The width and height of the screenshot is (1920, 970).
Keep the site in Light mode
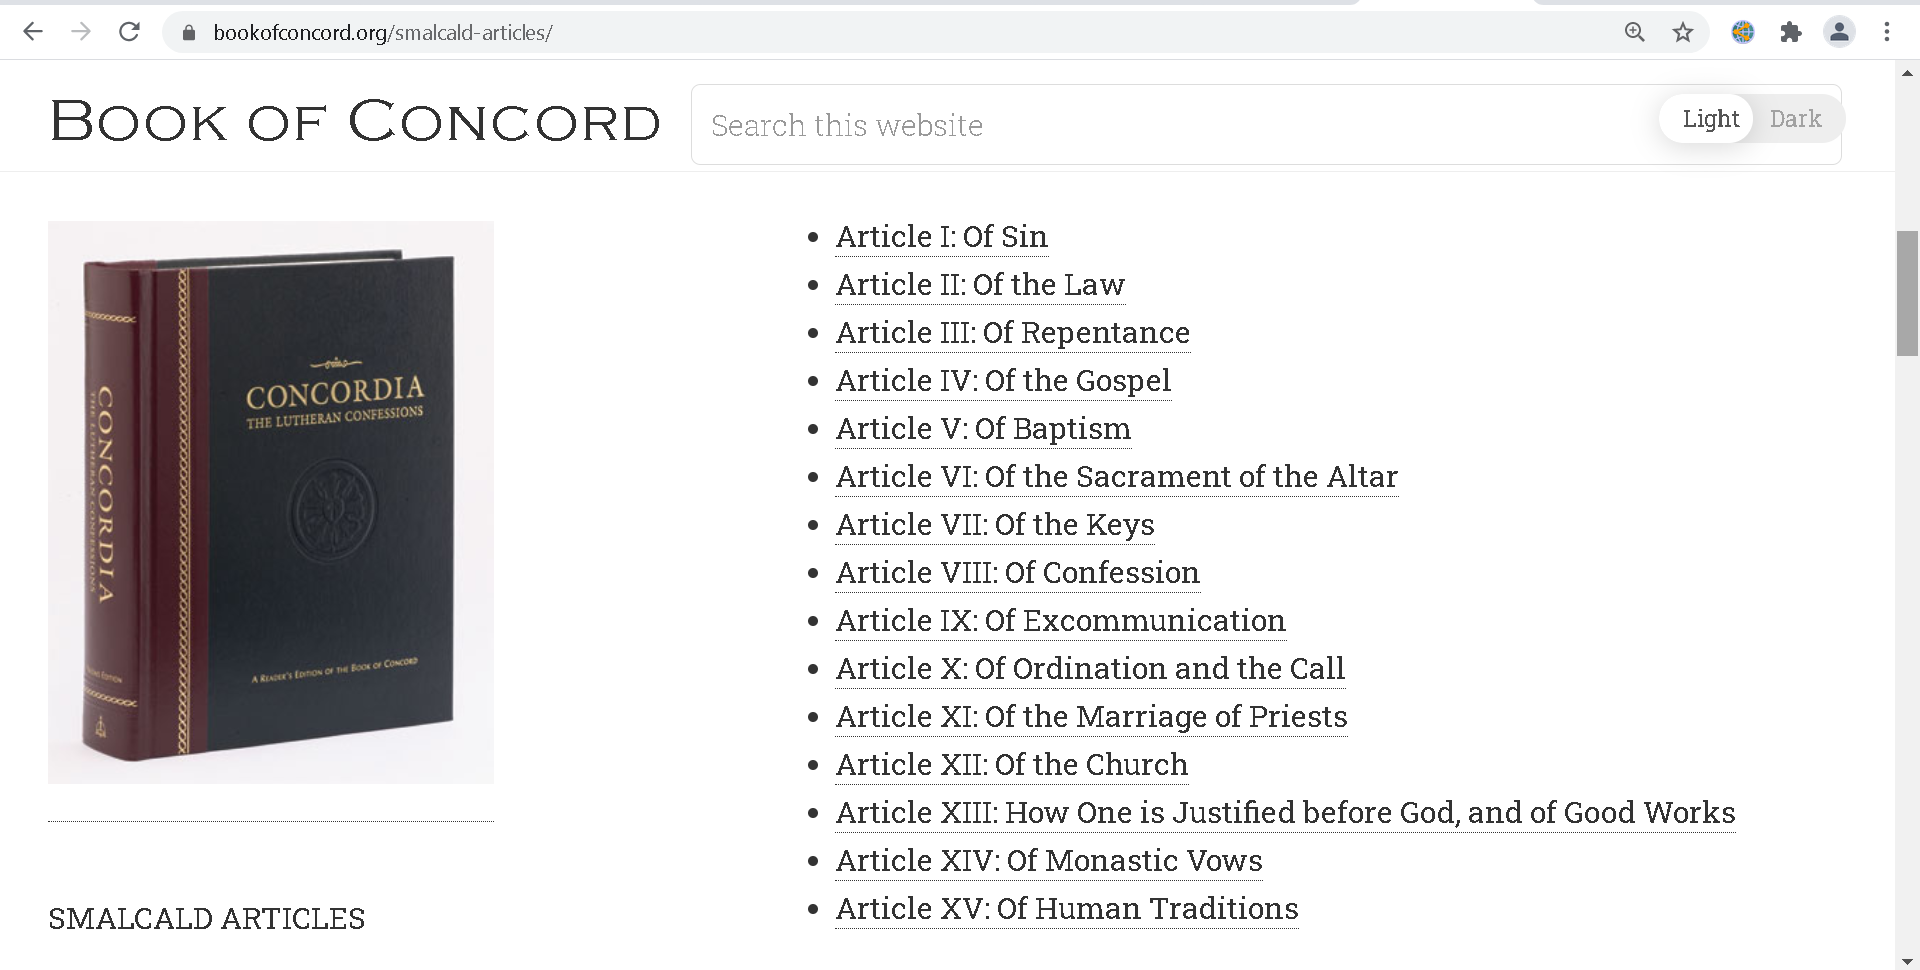(1708, 118)
